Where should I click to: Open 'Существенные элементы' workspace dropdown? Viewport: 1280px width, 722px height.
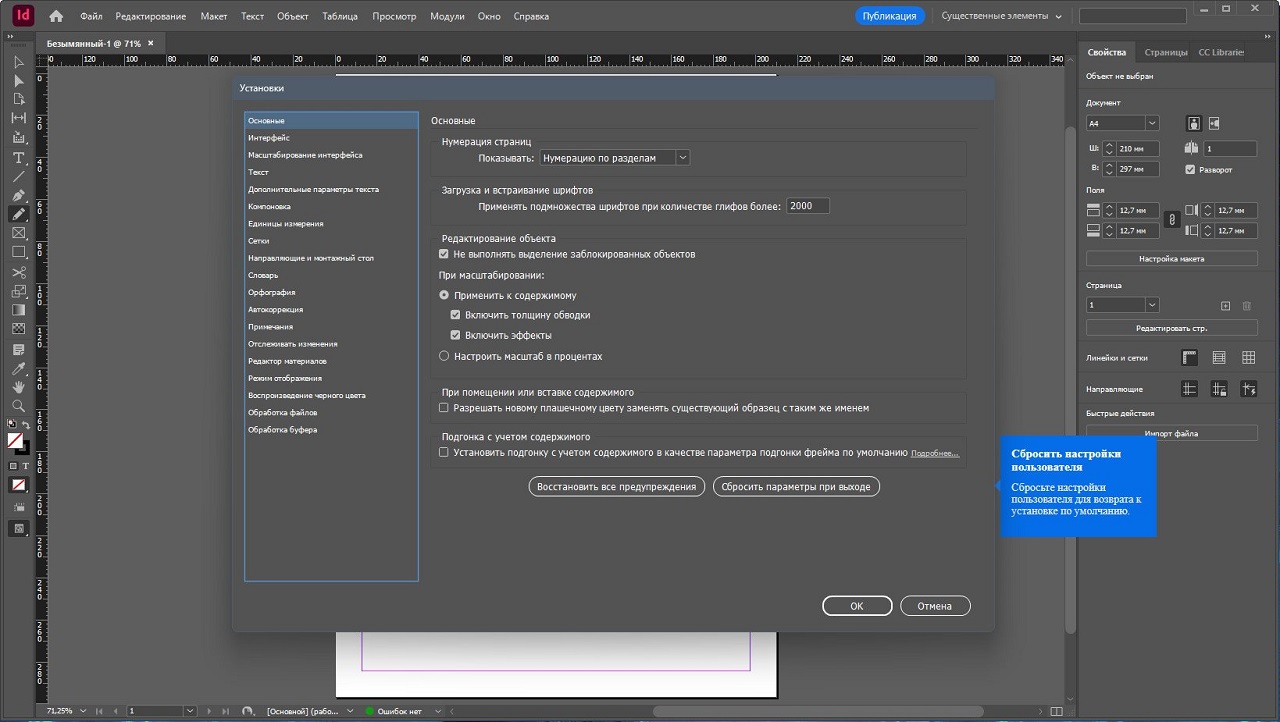1001,16
